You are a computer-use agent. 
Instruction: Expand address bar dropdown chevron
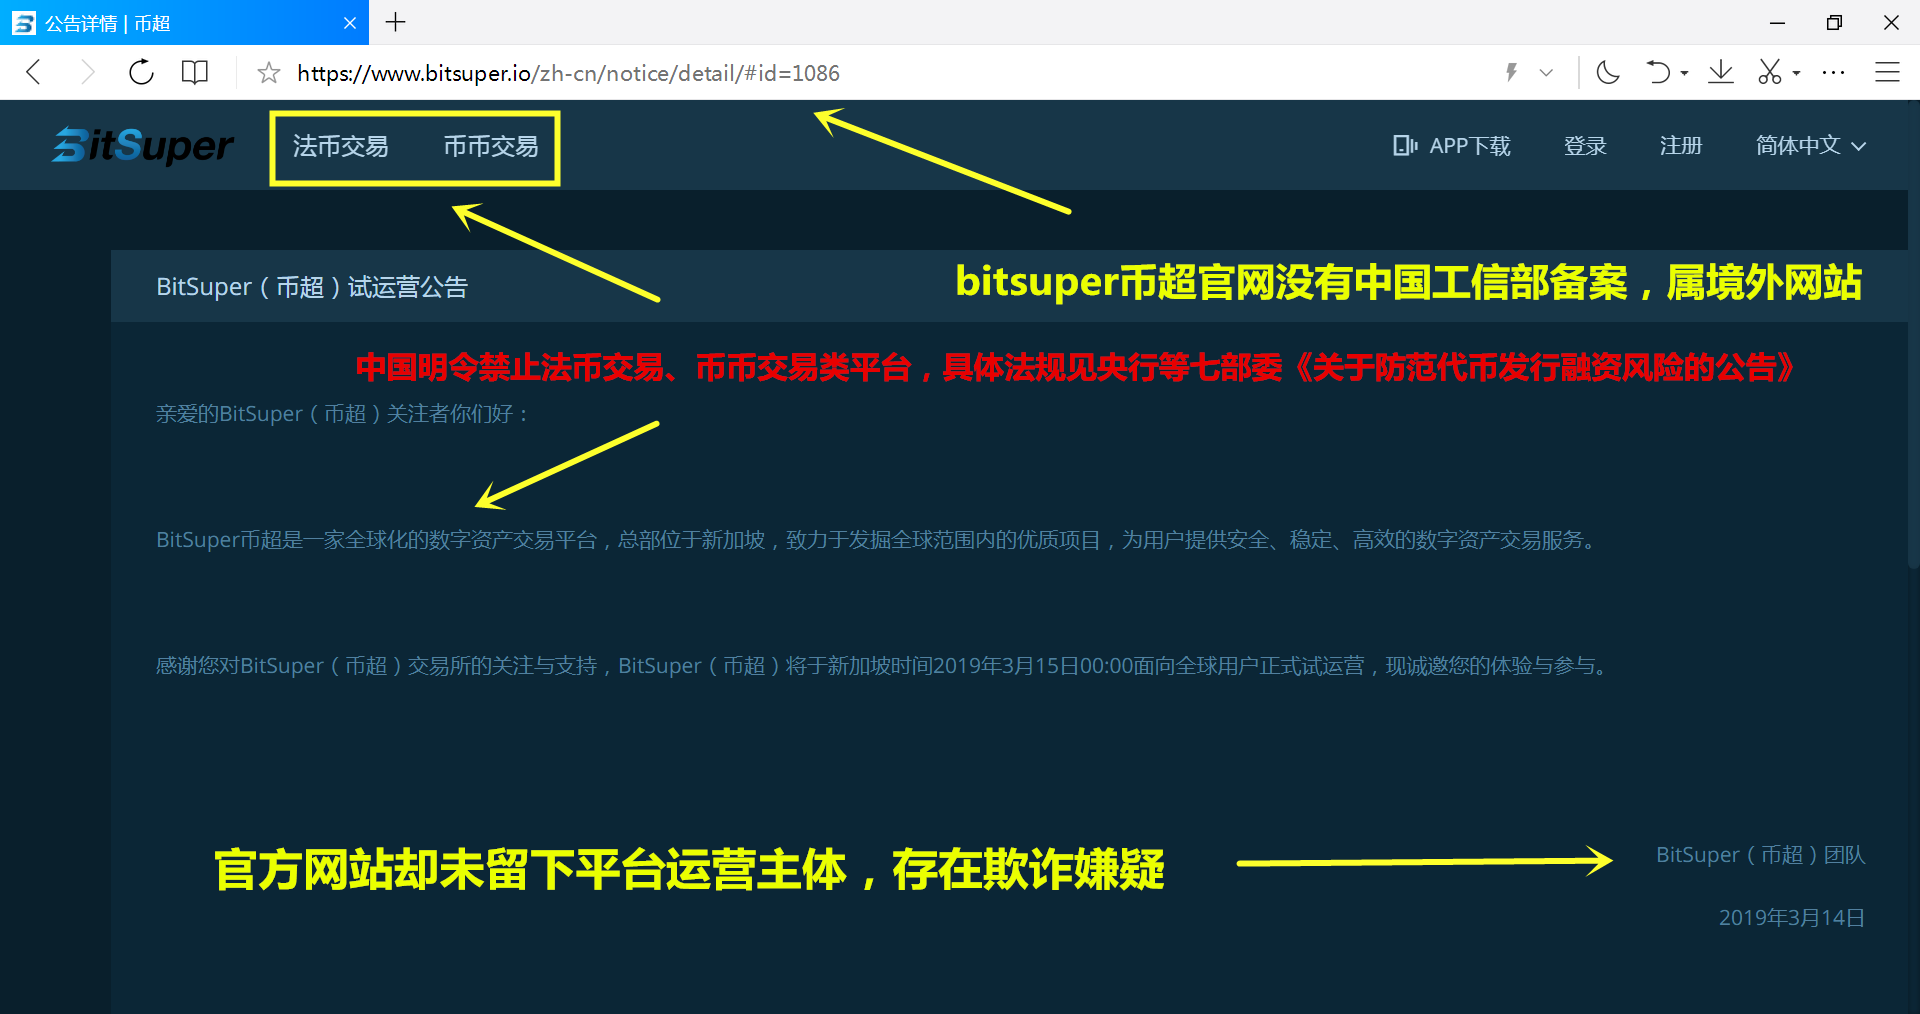tap(1546, 72)
